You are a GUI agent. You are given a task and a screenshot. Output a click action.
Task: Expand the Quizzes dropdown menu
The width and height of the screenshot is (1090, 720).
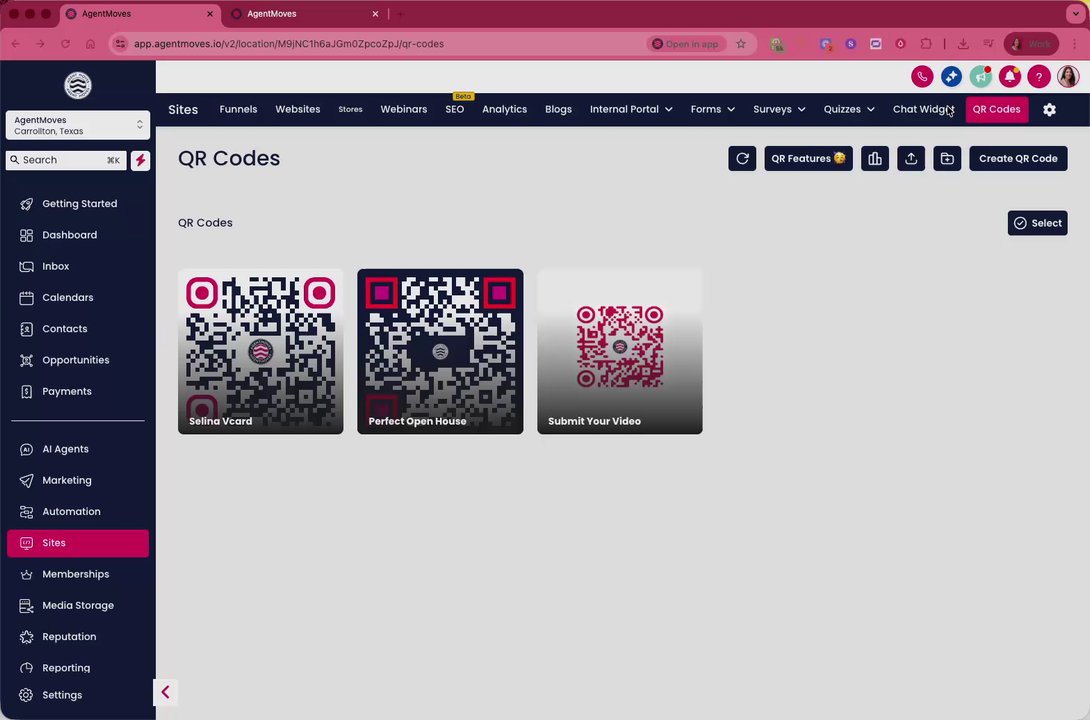[849, 109]
